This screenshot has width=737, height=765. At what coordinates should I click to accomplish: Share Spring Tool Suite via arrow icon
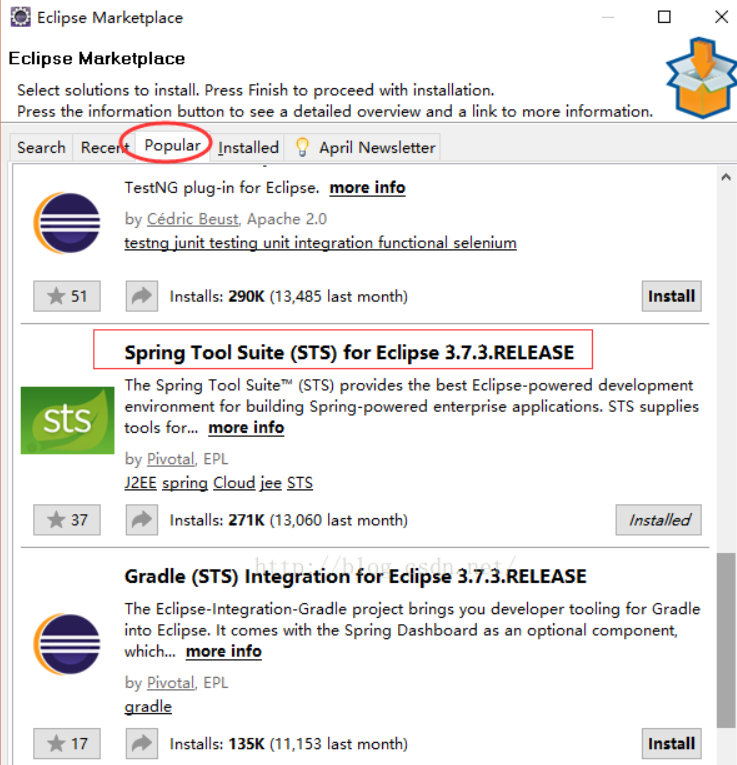[142, 520]
